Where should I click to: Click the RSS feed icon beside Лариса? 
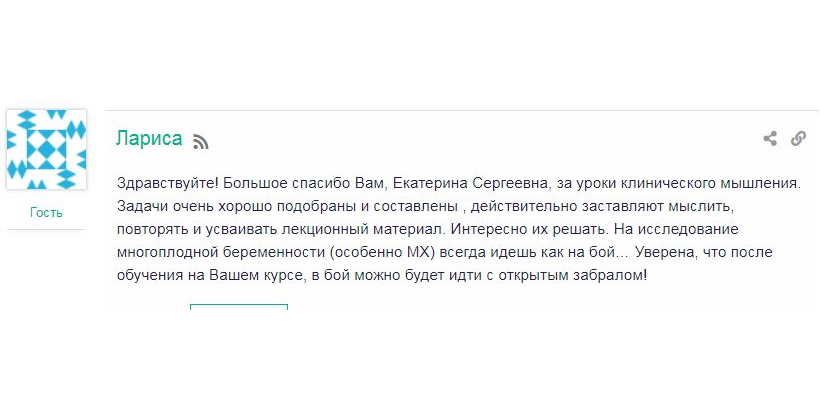201,142
